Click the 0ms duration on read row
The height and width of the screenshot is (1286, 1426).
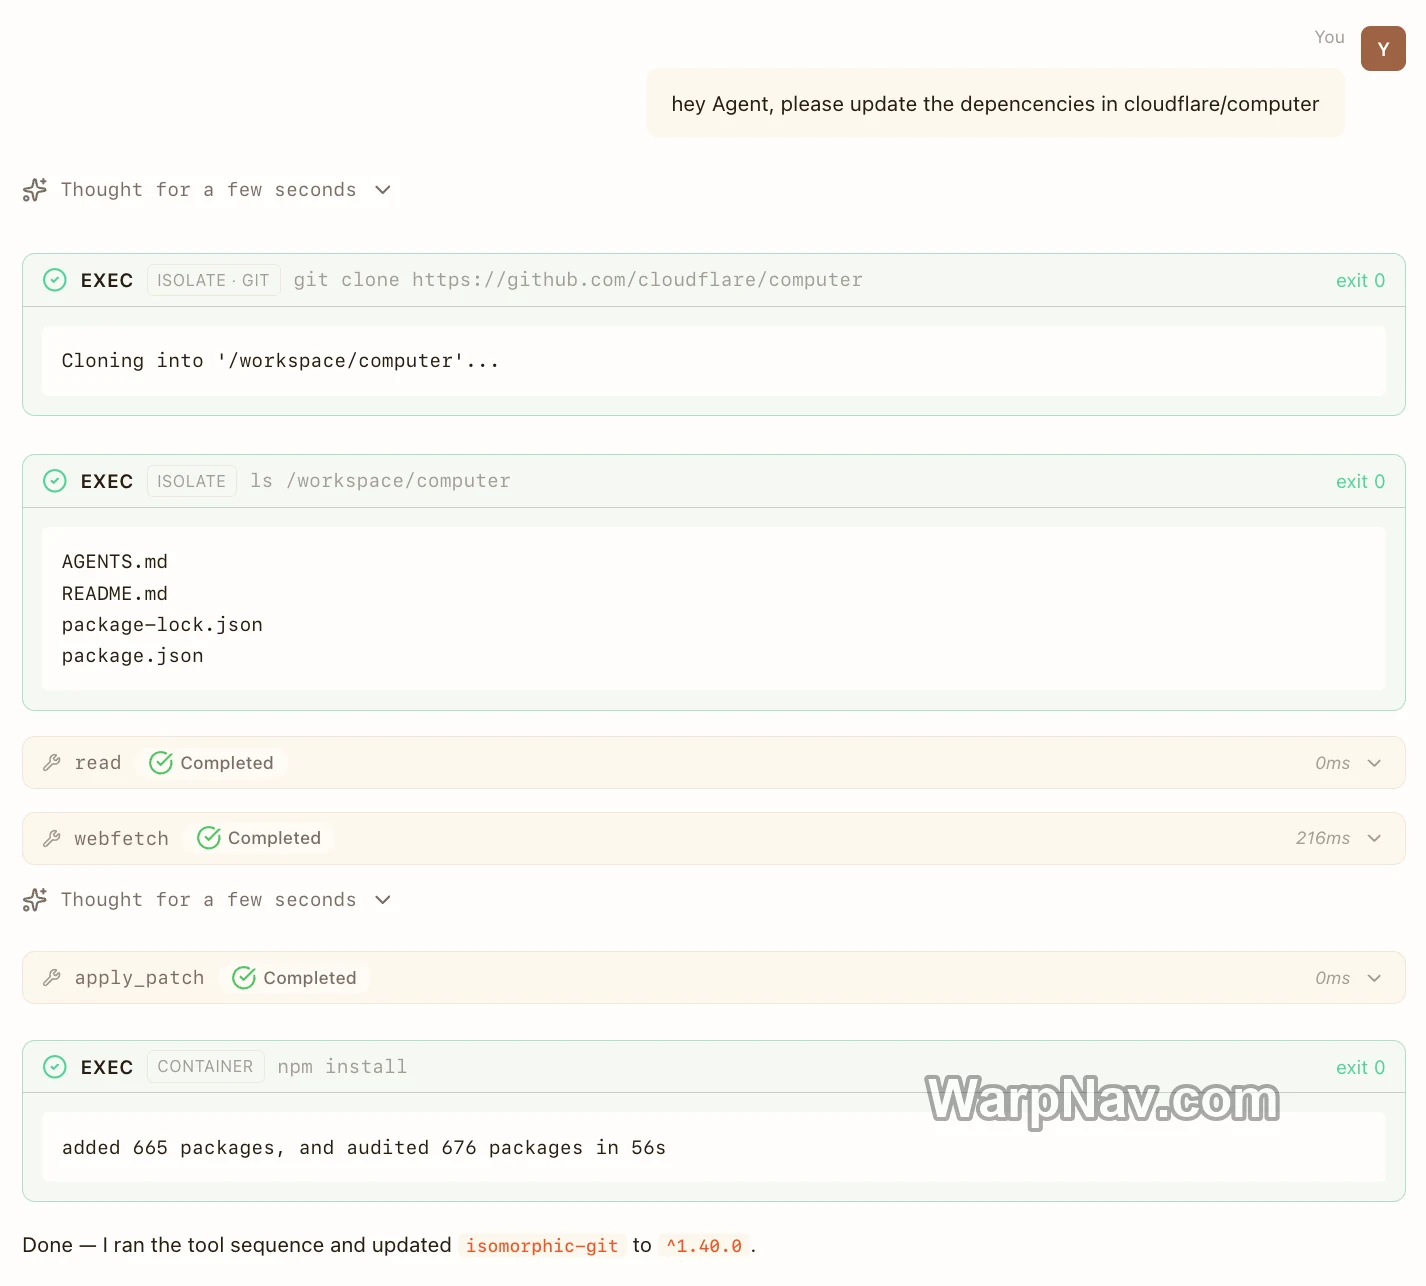pos(1332,763)
